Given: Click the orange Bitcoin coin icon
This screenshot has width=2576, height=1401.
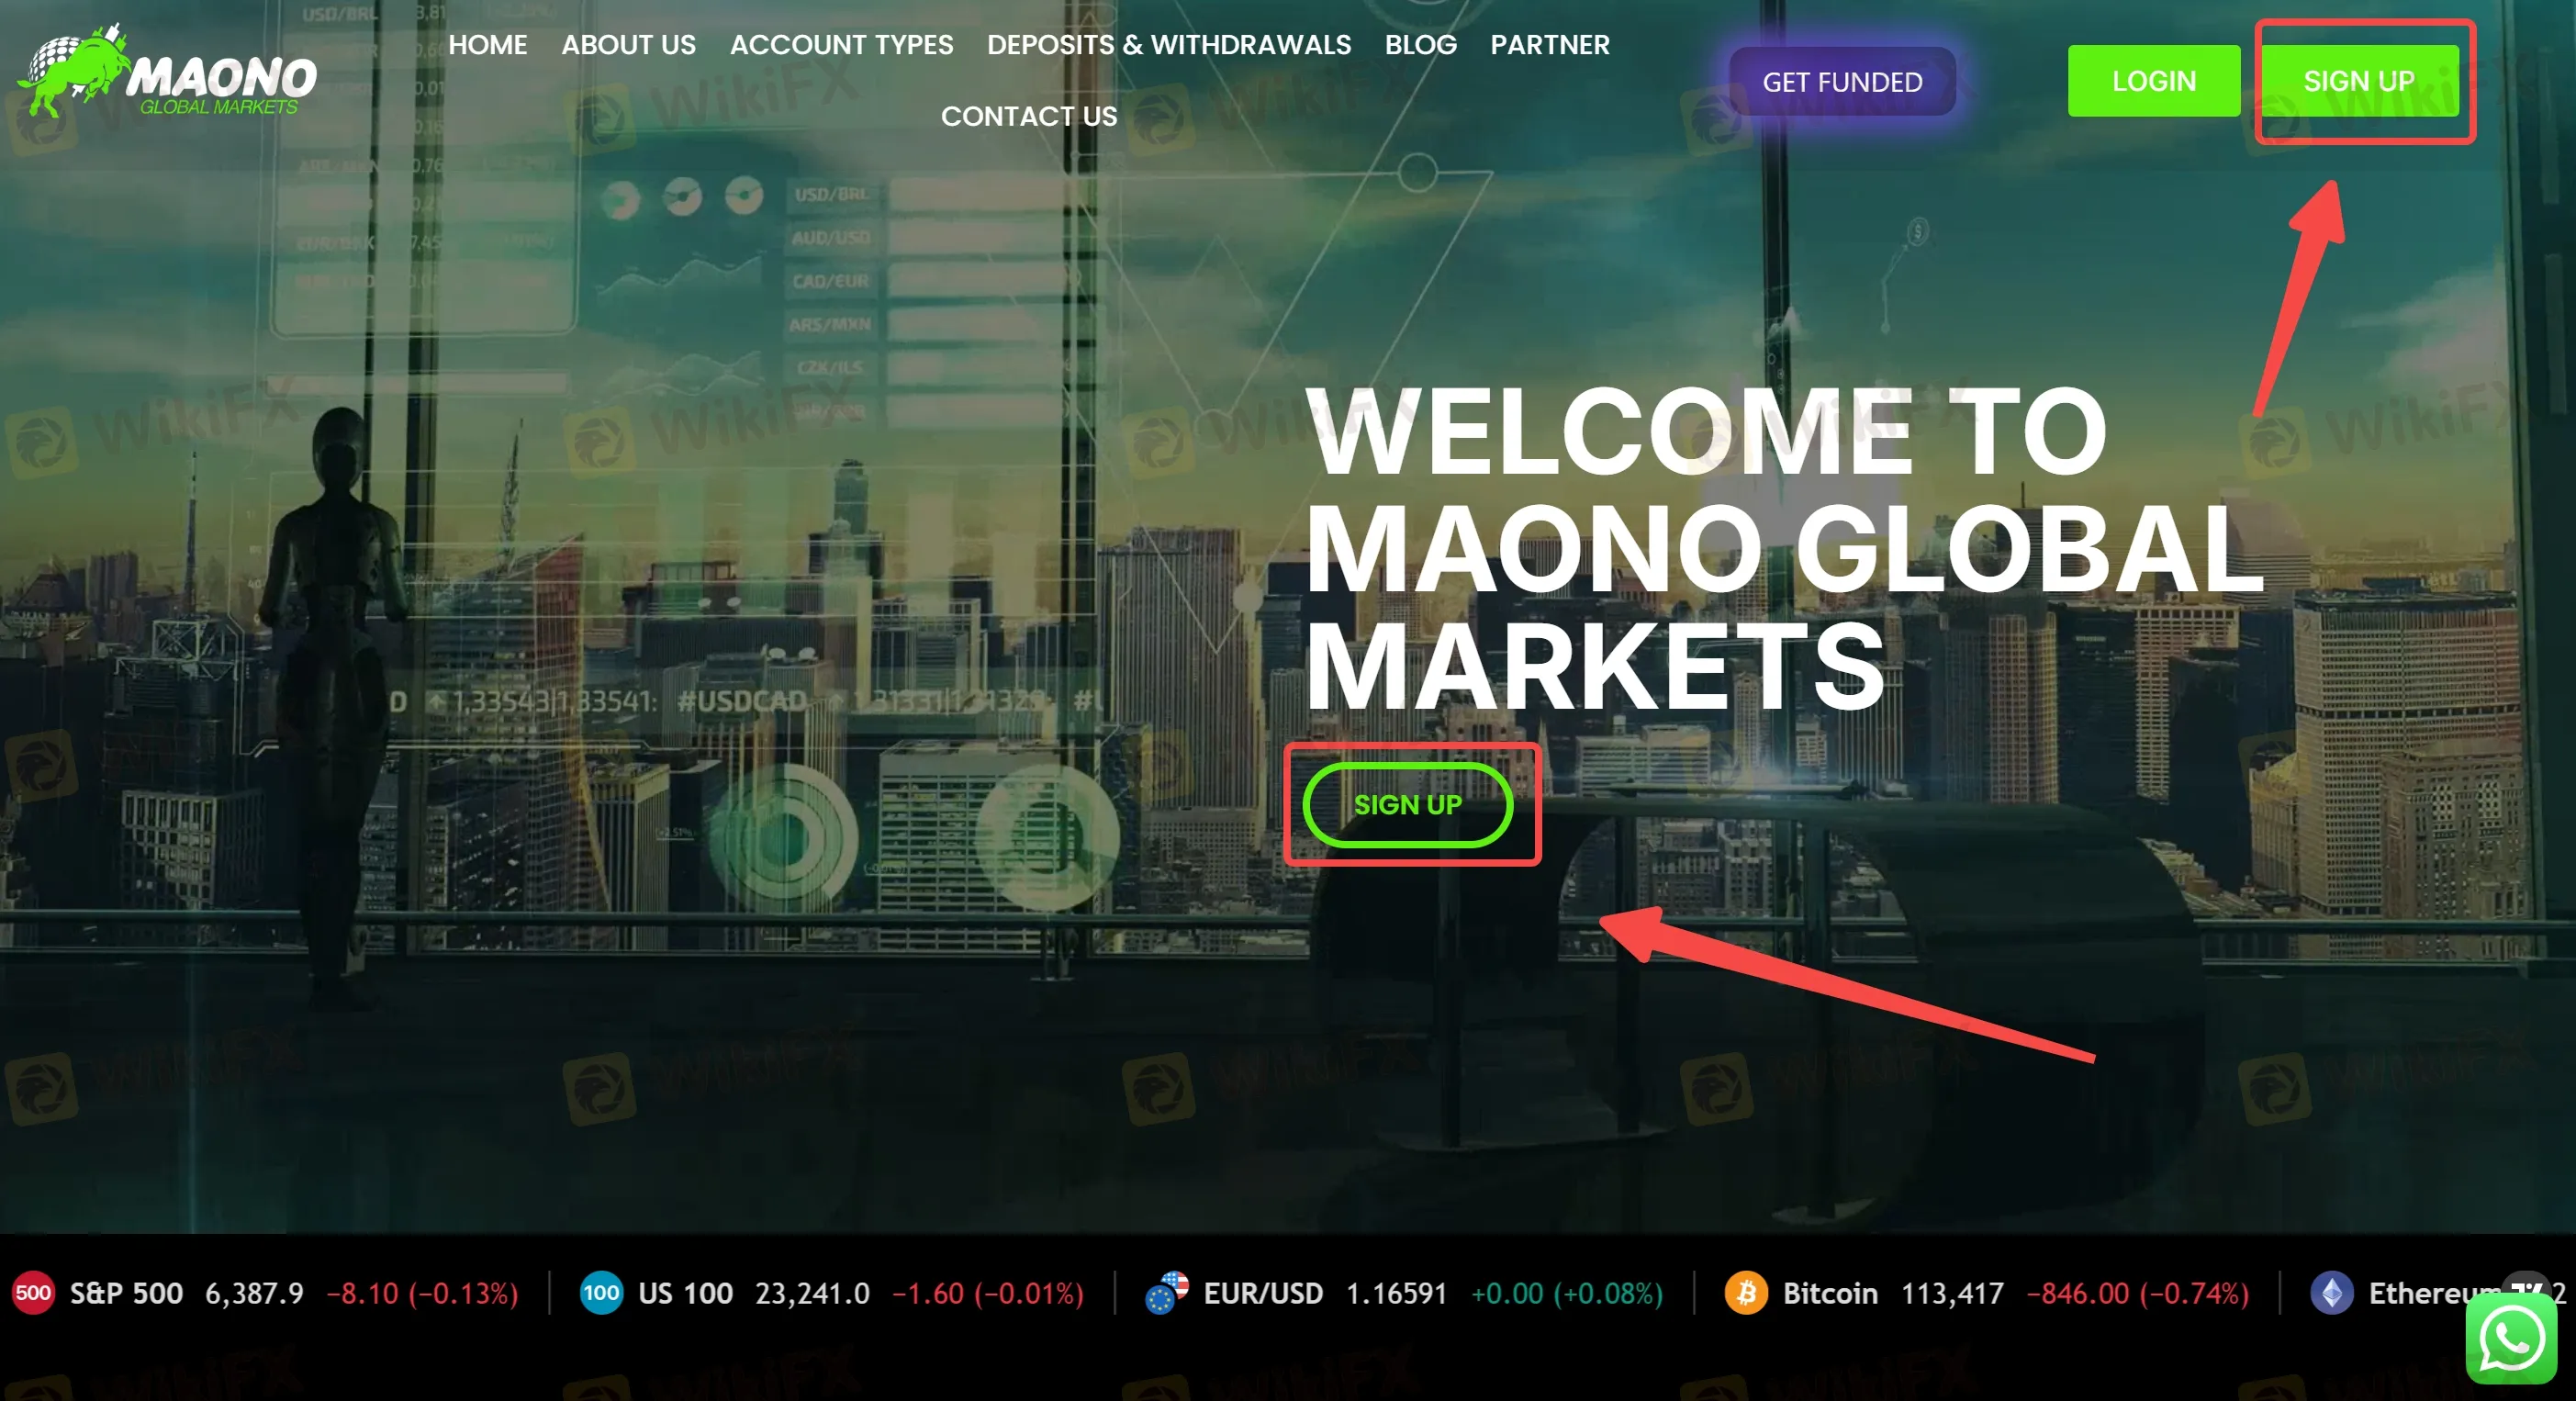Looking at the screenshot, I should click(1746, 1292).
